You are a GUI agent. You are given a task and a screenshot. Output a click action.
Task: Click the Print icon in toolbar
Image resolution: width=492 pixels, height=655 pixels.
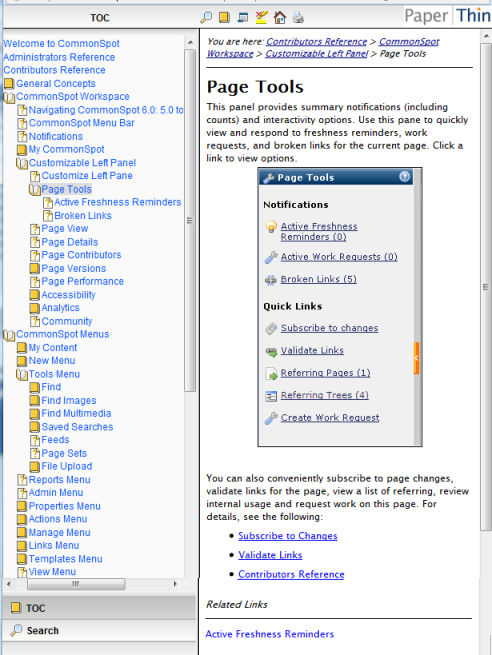tap(298, 18)
